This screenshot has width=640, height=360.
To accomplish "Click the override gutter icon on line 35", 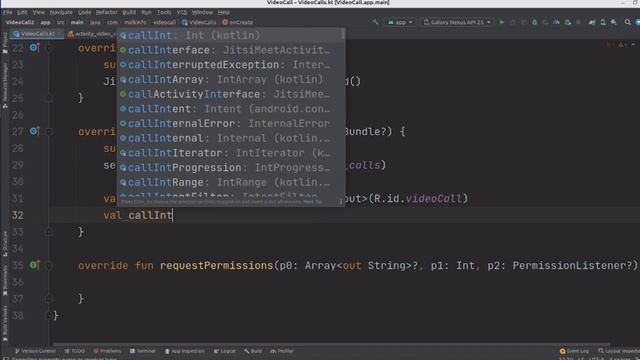I will pyautogui.click(x=34, y=265).
